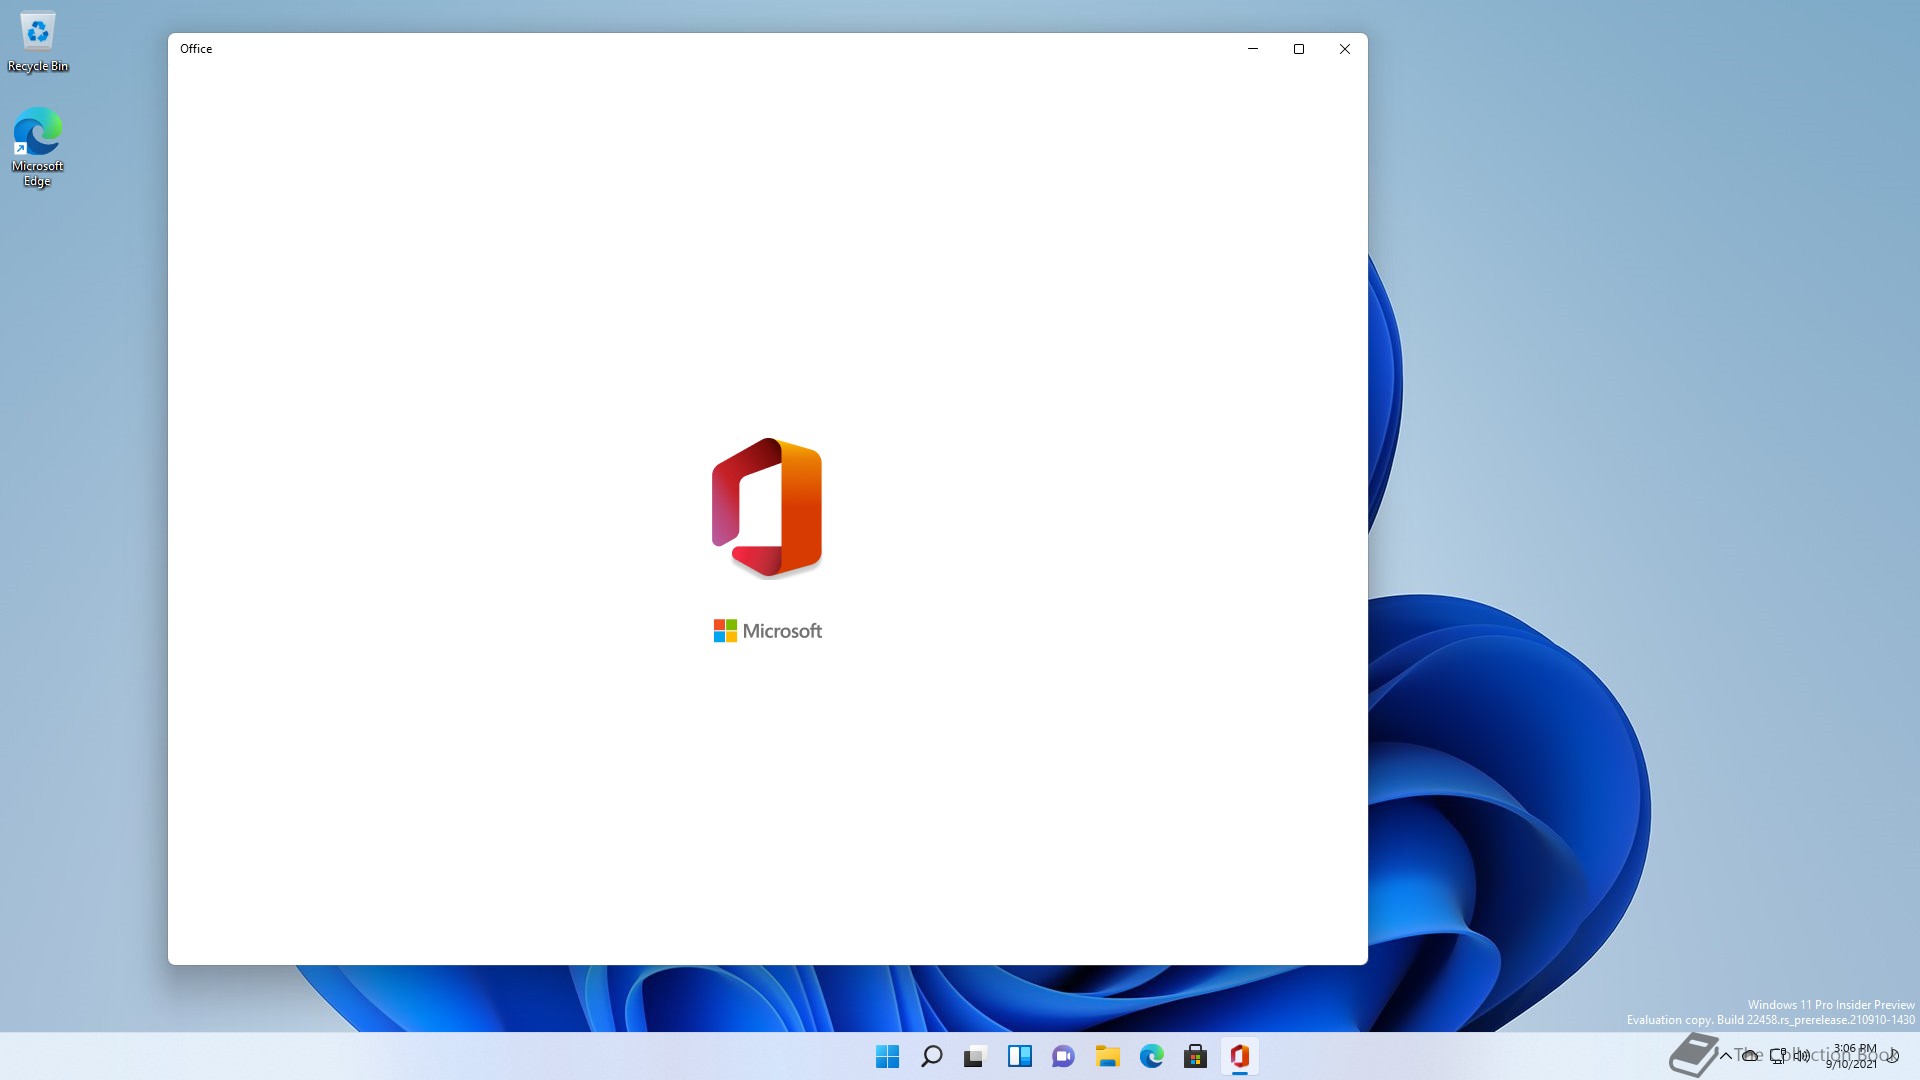
Task: Open Task View from the taskbar
Action: (975, 1056)
